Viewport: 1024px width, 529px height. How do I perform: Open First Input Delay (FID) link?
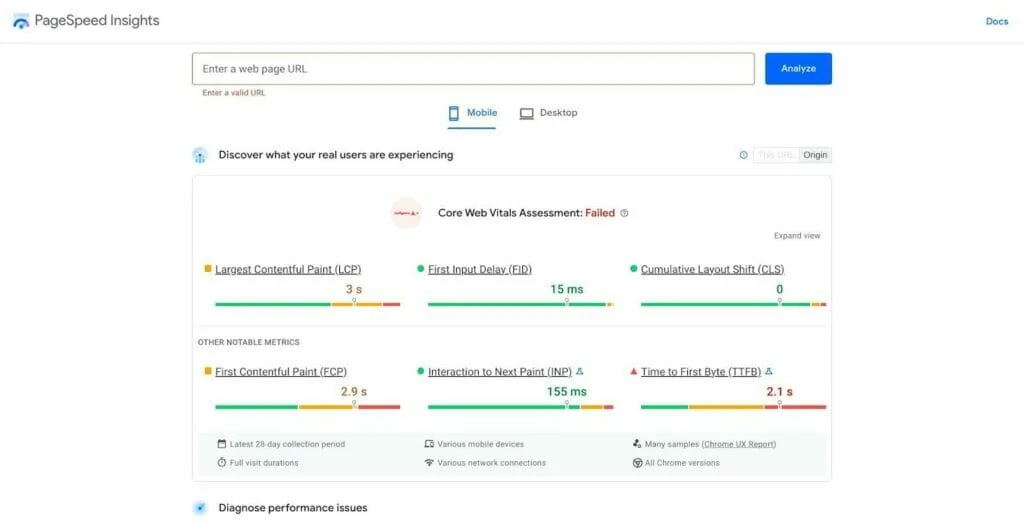pos(480,269)
